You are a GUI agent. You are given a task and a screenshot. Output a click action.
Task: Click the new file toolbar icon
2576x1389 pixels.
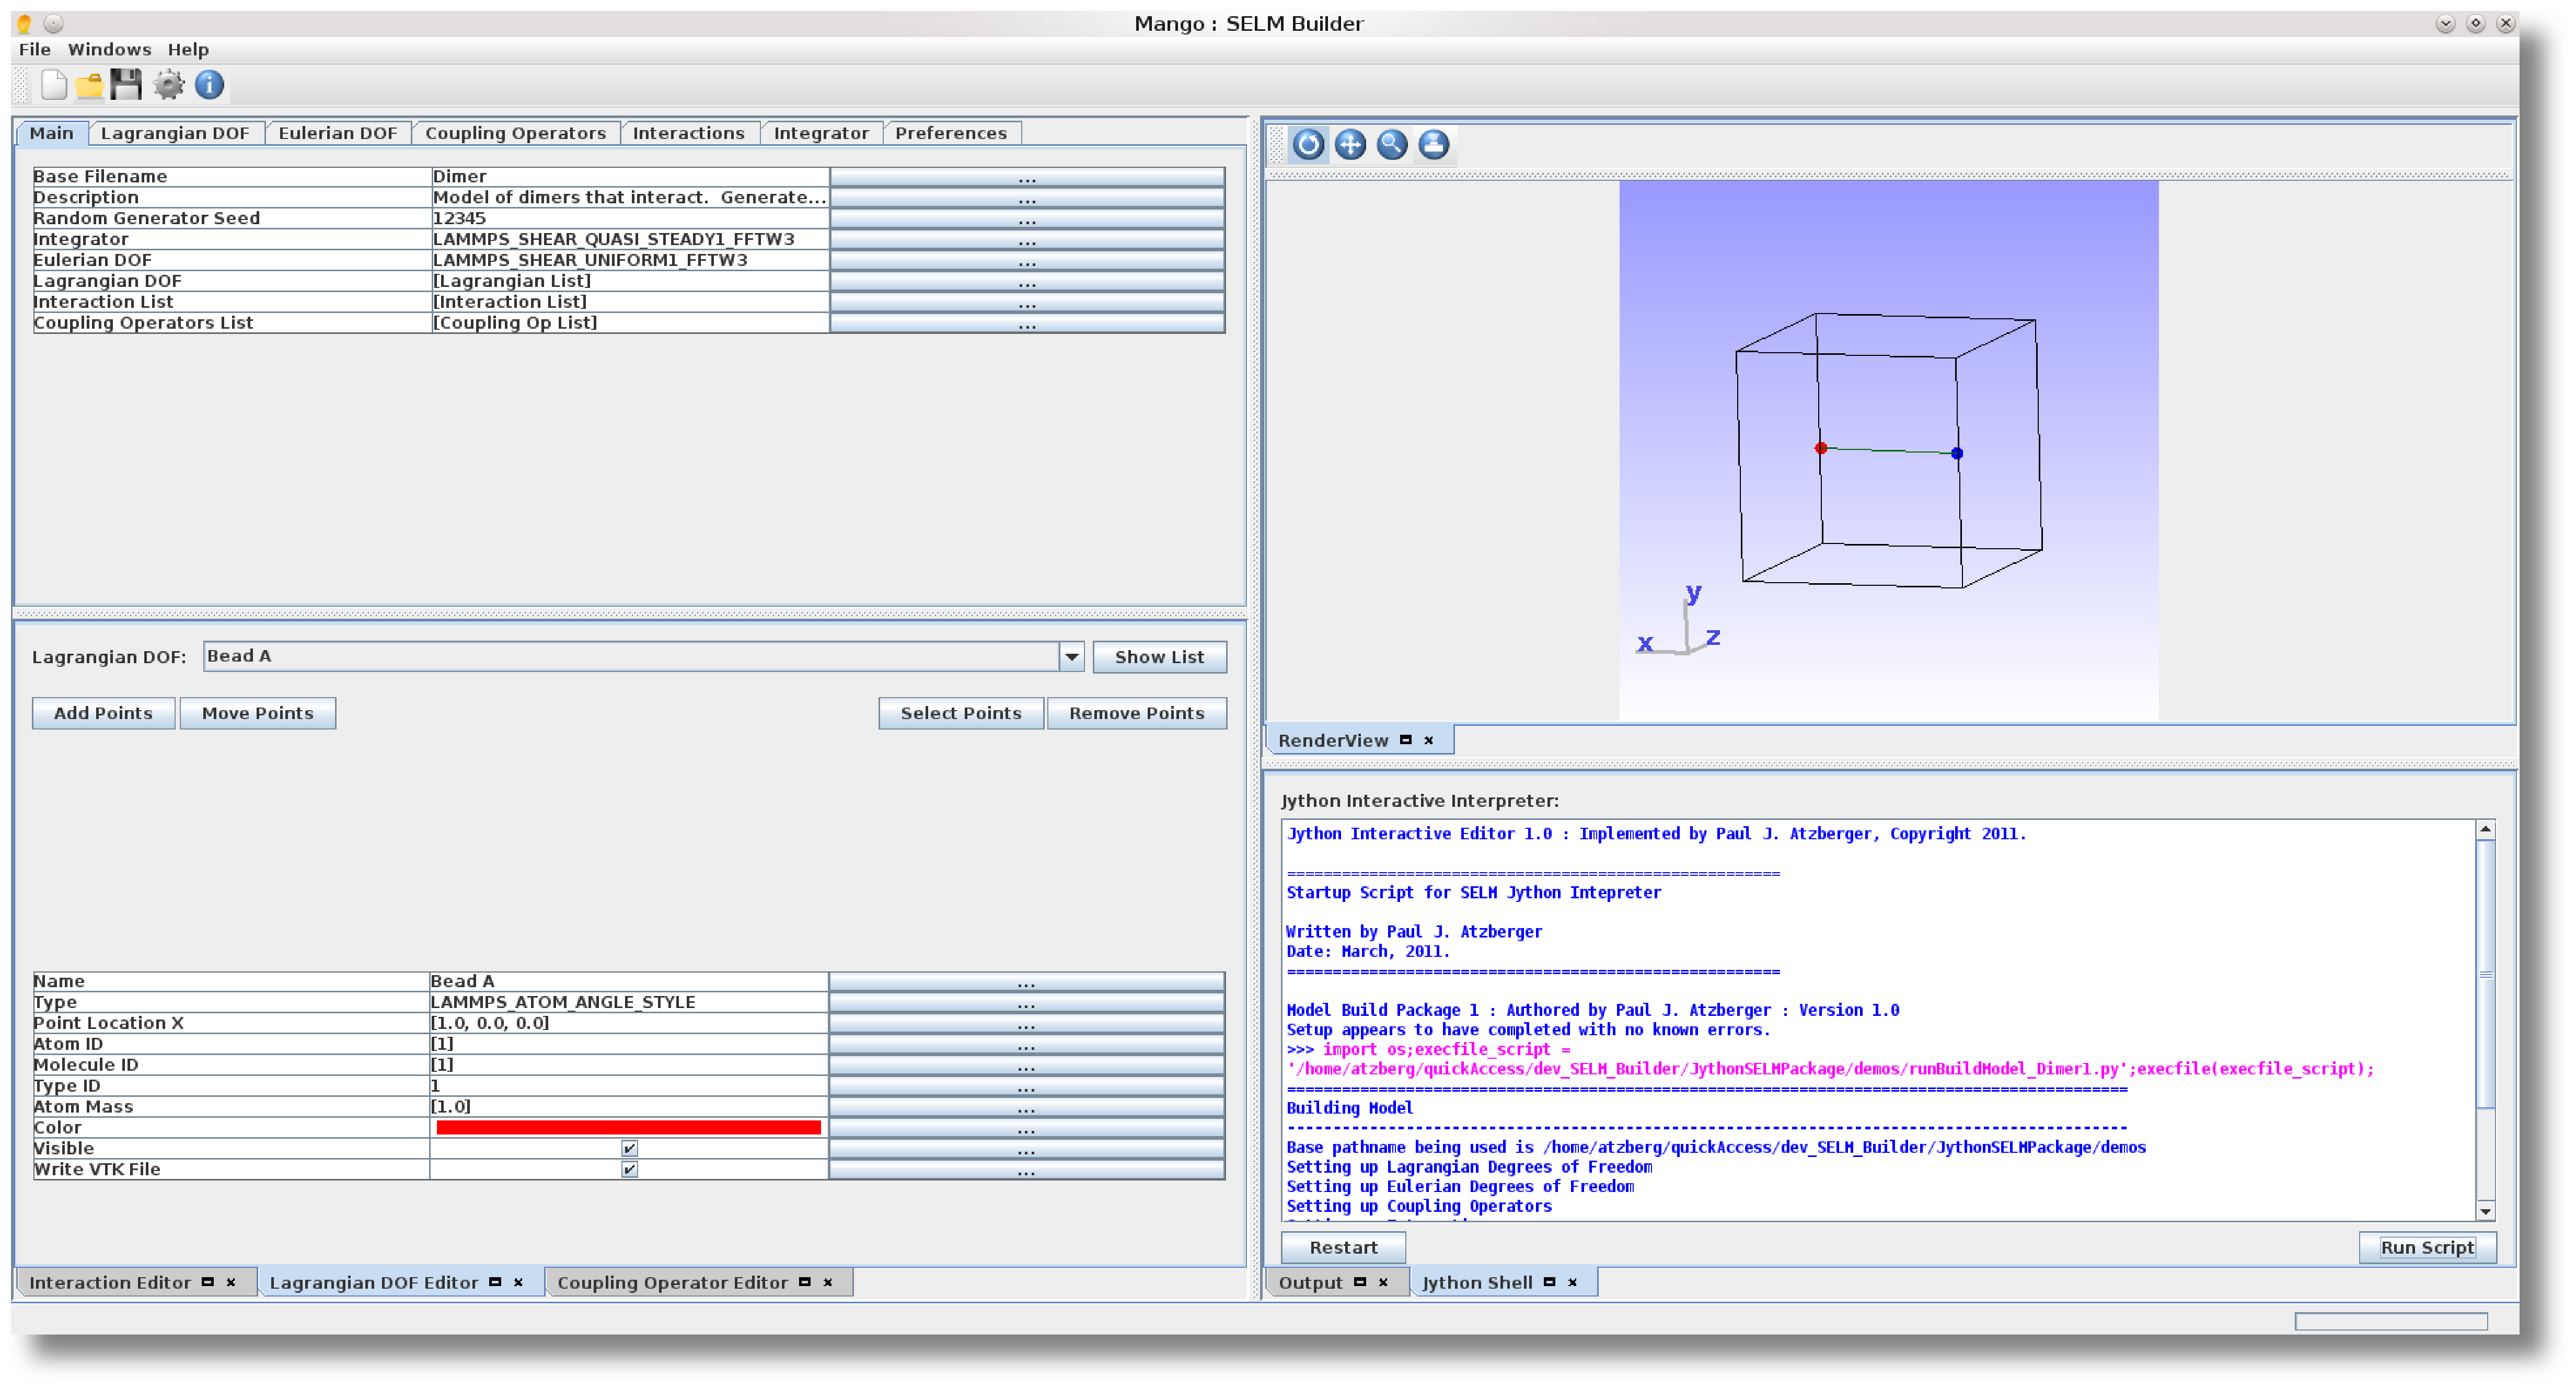coord(54,85)
